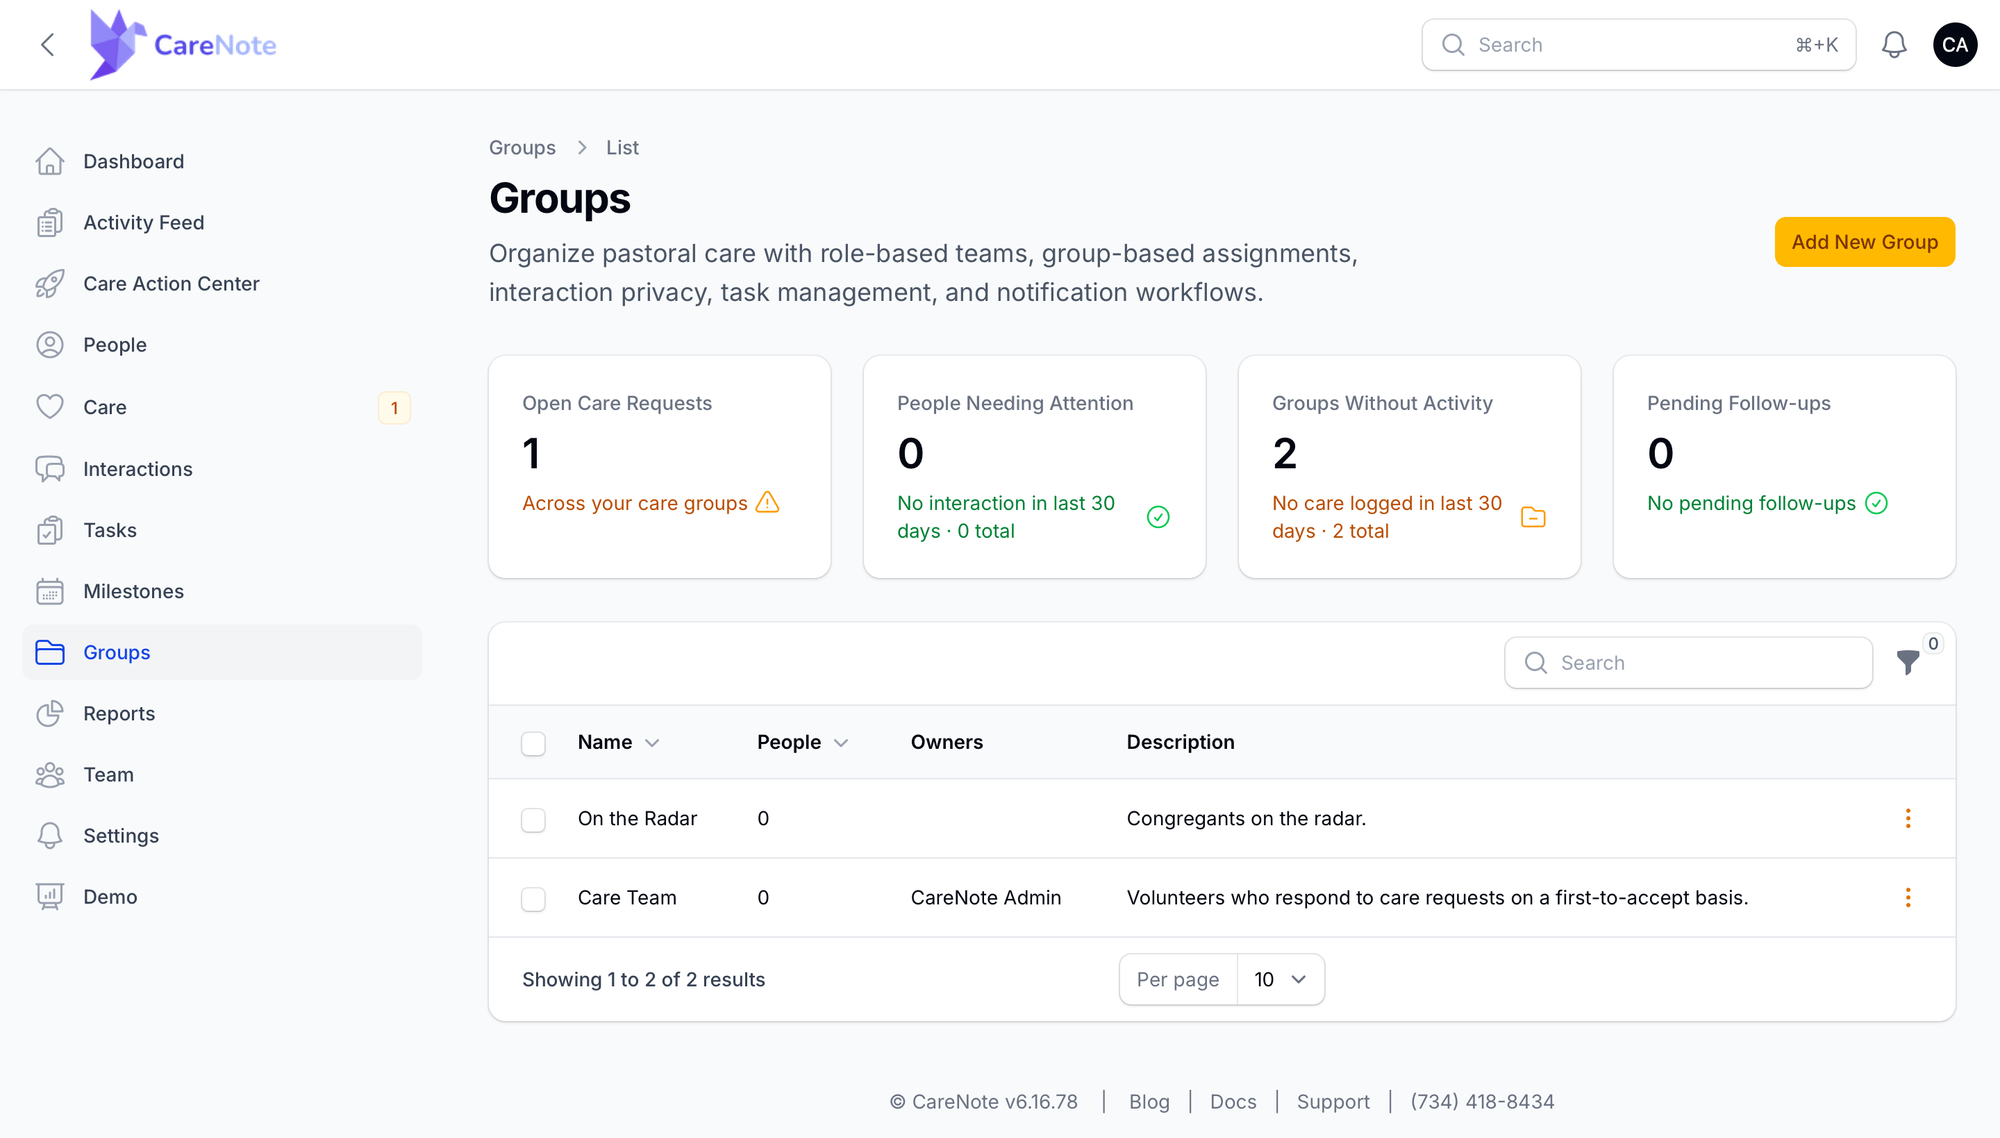Open notifications bell in the header
This screenshot has height=1138, width=2000.
1894,45
